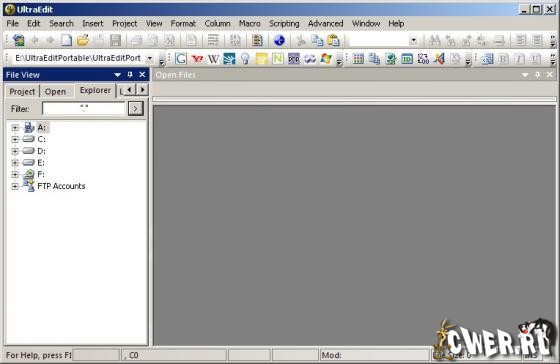Image resolution: width=560 pixels, height=364 pixels.
Task: Open the Open Files panel menu arrow
Action: pyautogui.click(x=525, y=75)
